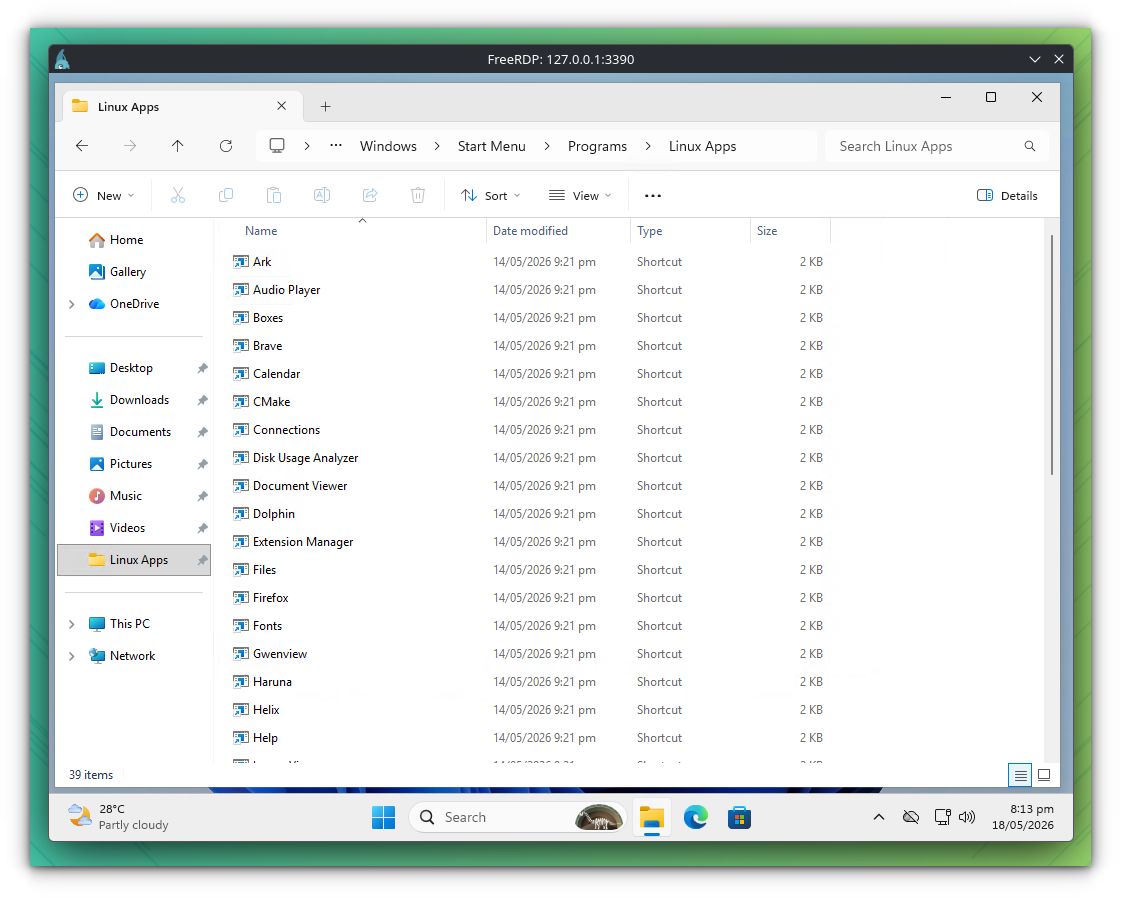Screen dimensions: 1121x898
Task: Open File Explorer in taskbar
Action: click(652, 817)
